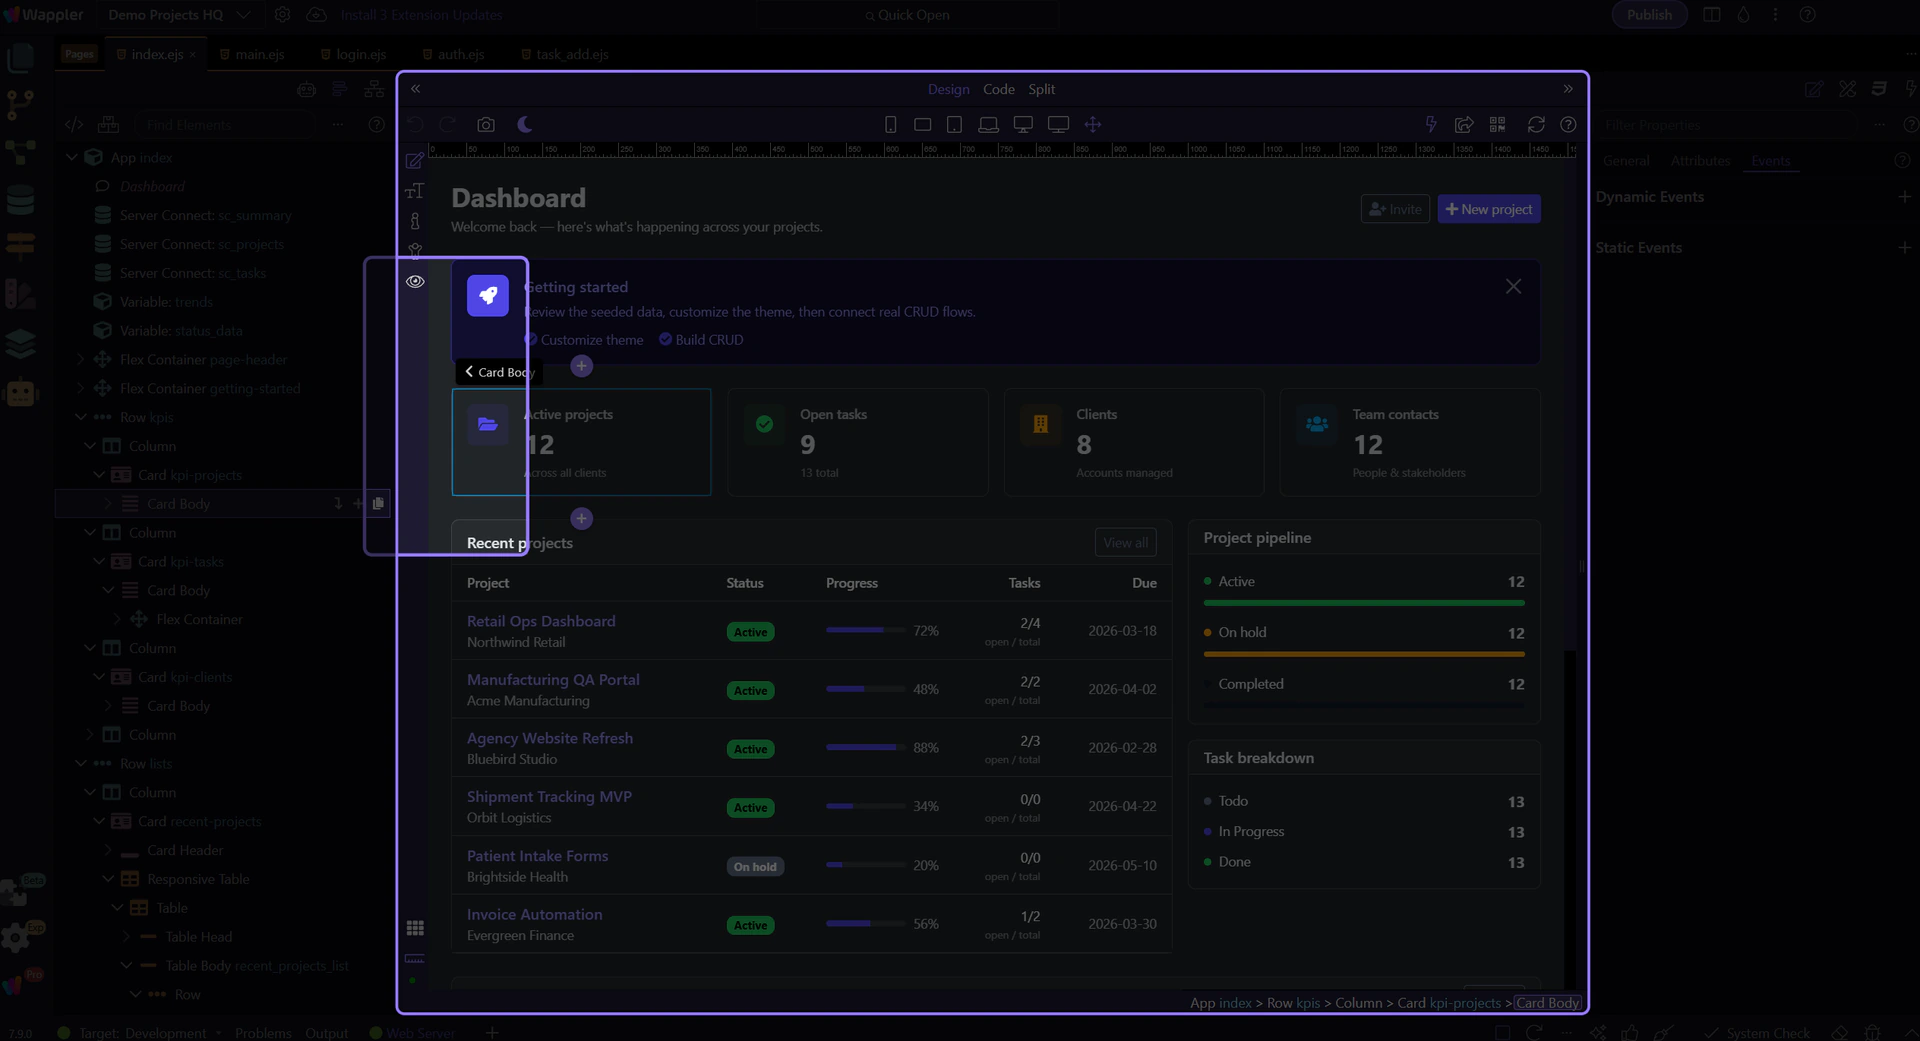Expand Flex Container page-header tree node
The image size is (1920, 1041).
coord(81,360)
